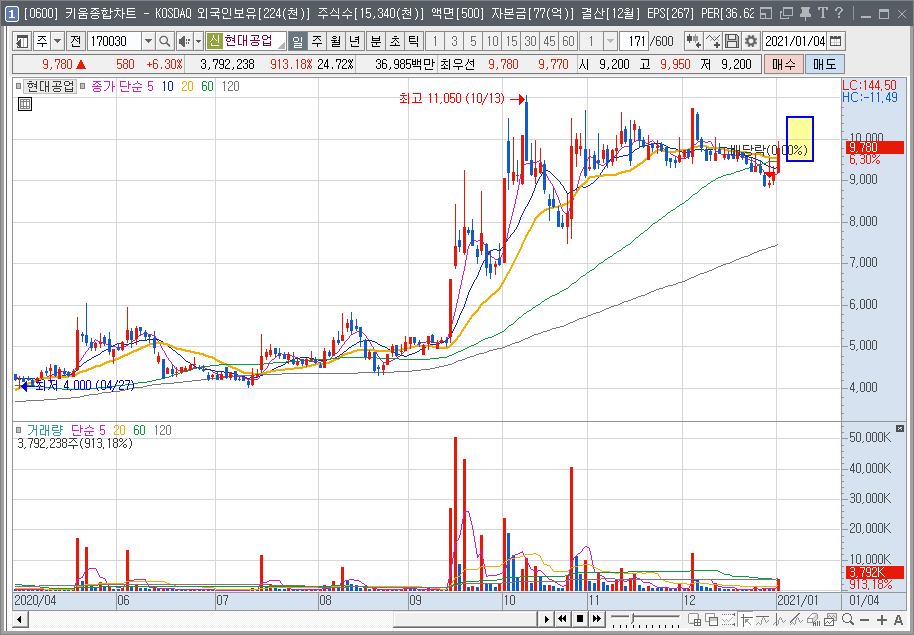
Task: Click the 주 market type selector button
Action: pyautogui.click(x=42, y=41)
